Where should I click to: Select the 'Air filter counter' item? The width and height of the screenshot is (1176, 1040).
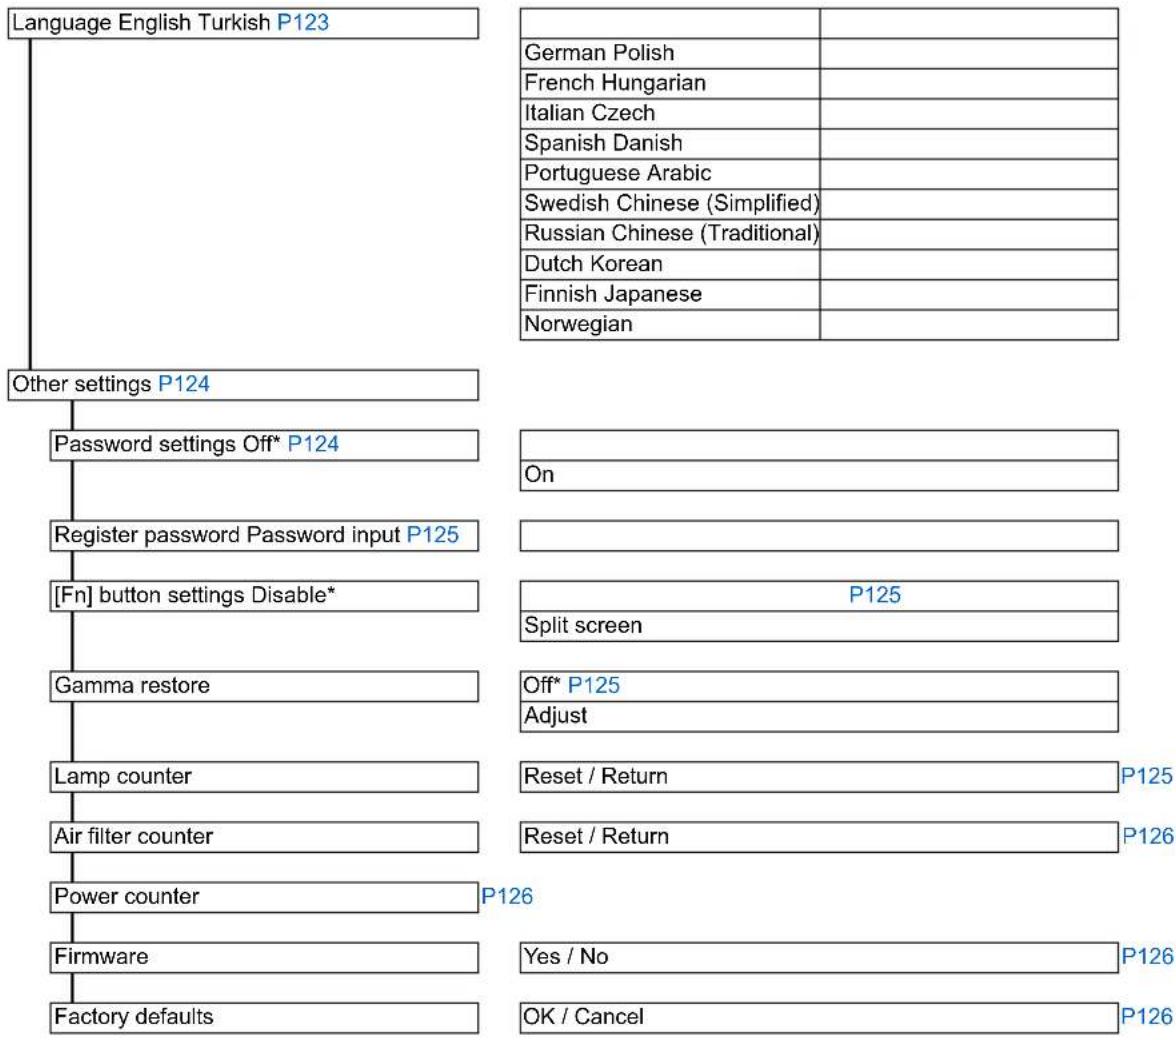click(264, 837)
